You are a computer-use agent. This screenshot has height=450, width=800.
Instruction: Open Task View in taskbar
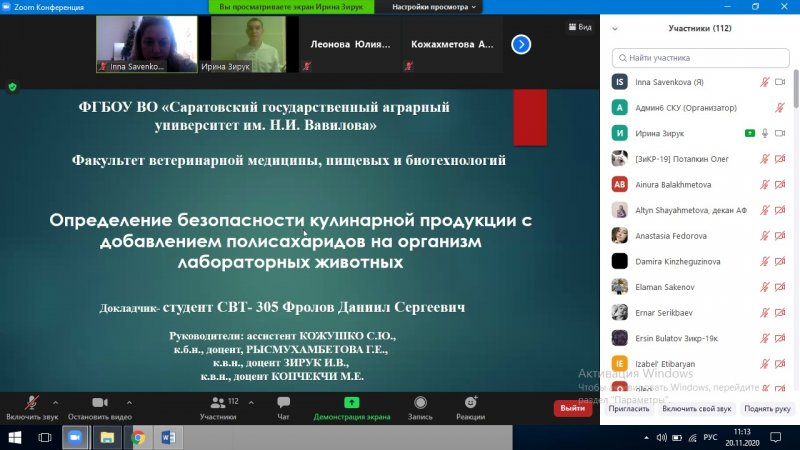(45, 437)
